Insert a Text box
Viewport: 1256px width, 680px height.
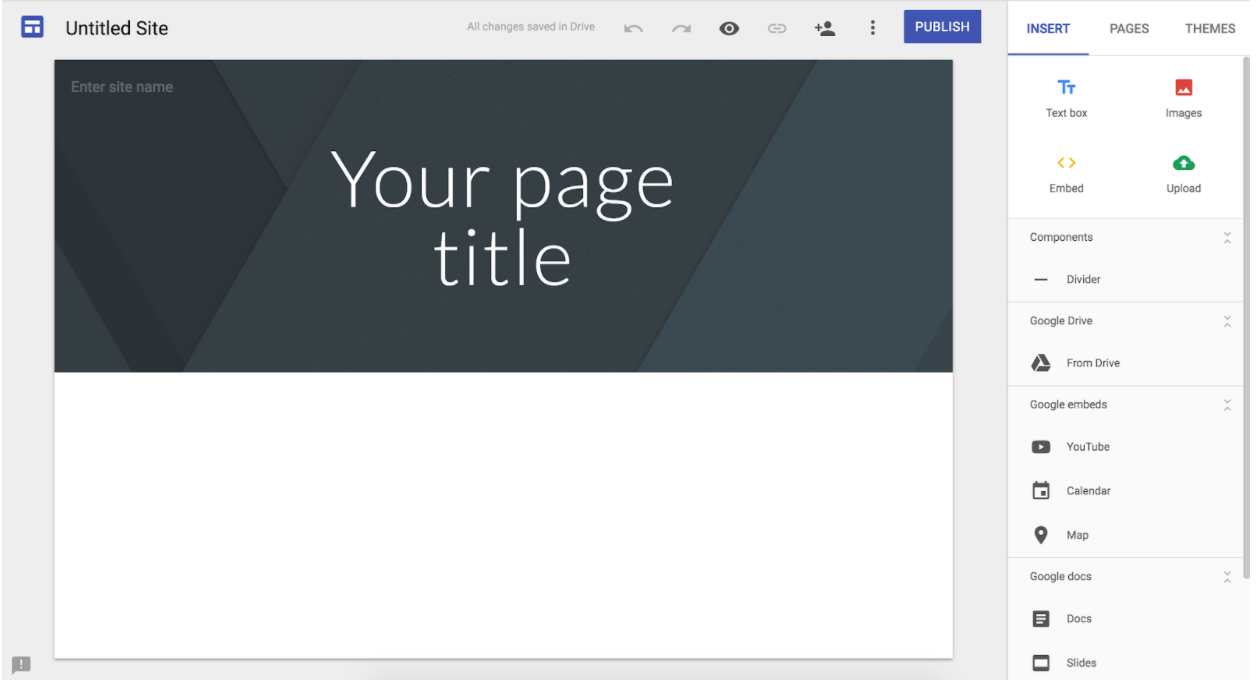tap(1066, 98)
